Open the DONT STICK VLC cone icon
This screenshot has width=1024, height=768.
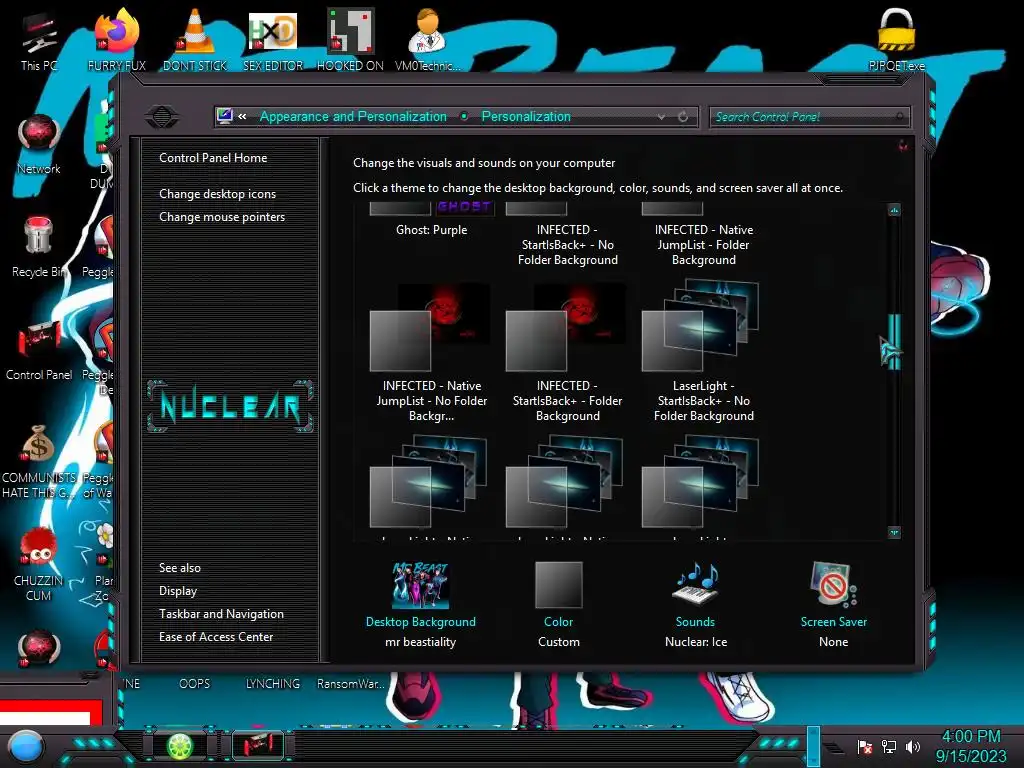coord(195,39)
